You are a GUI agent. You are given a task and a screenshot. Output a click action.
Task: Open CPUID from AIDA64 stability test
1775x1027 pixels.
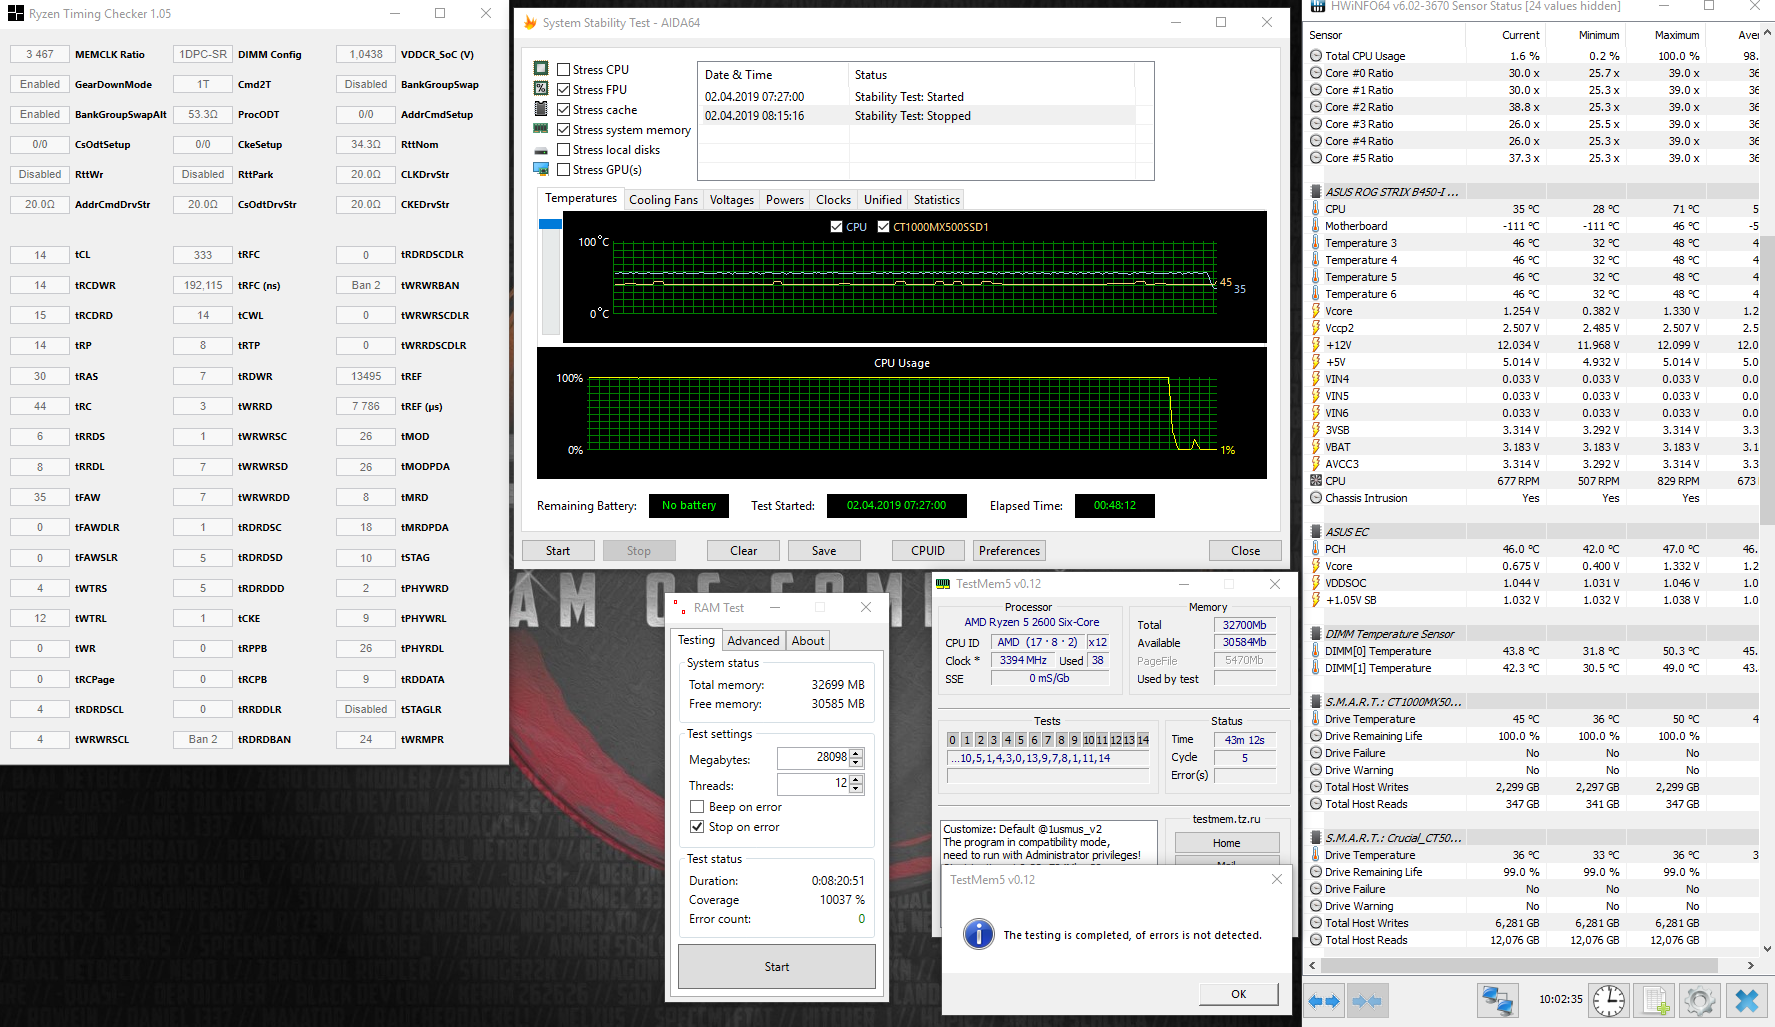[928, 551]
